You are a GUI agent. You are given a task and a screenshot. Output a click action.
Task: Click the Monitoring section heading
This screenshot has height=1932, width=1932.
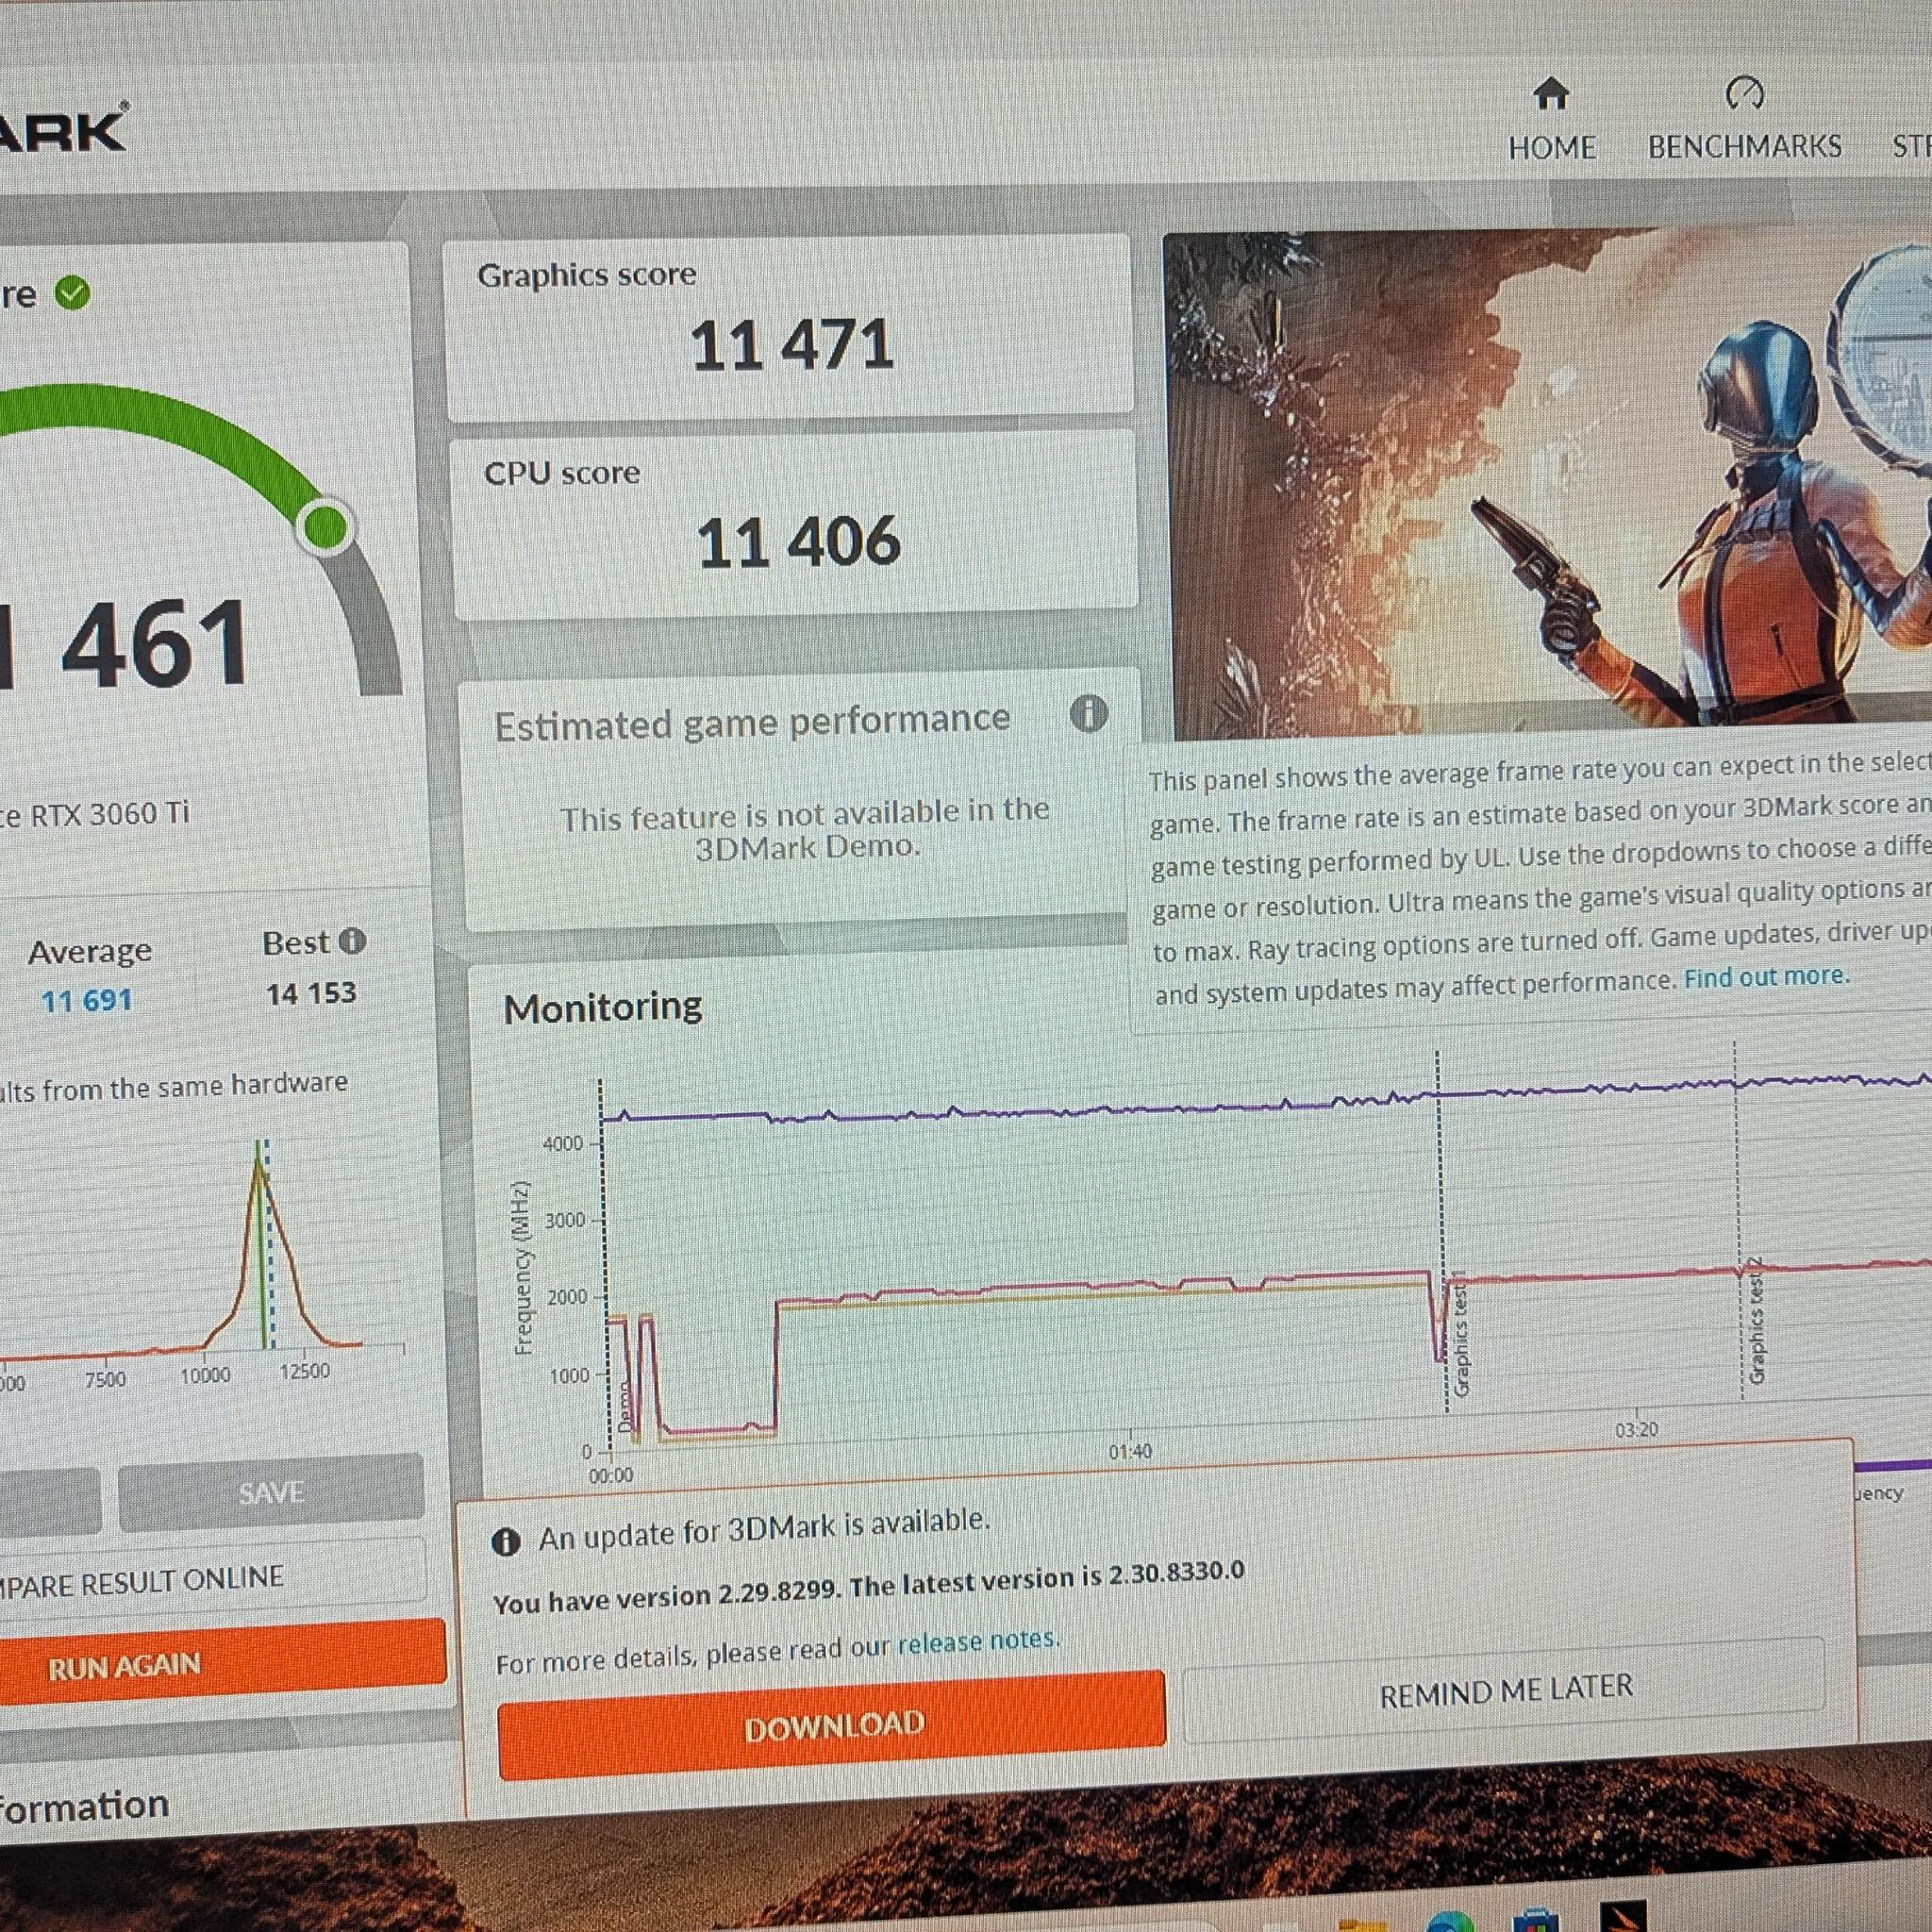[603, 1007]
